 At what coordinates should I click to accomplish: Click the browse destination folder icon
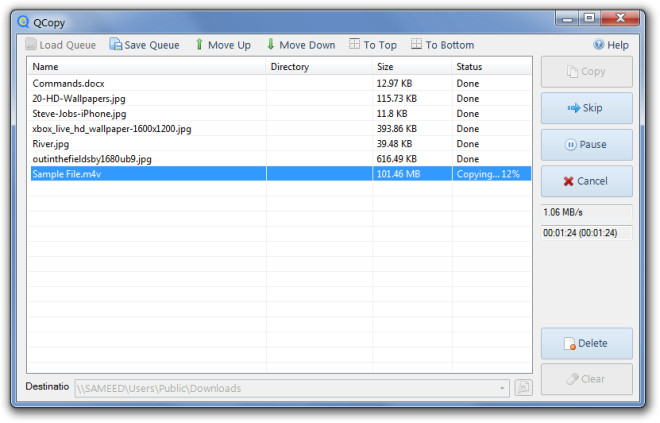523,388
